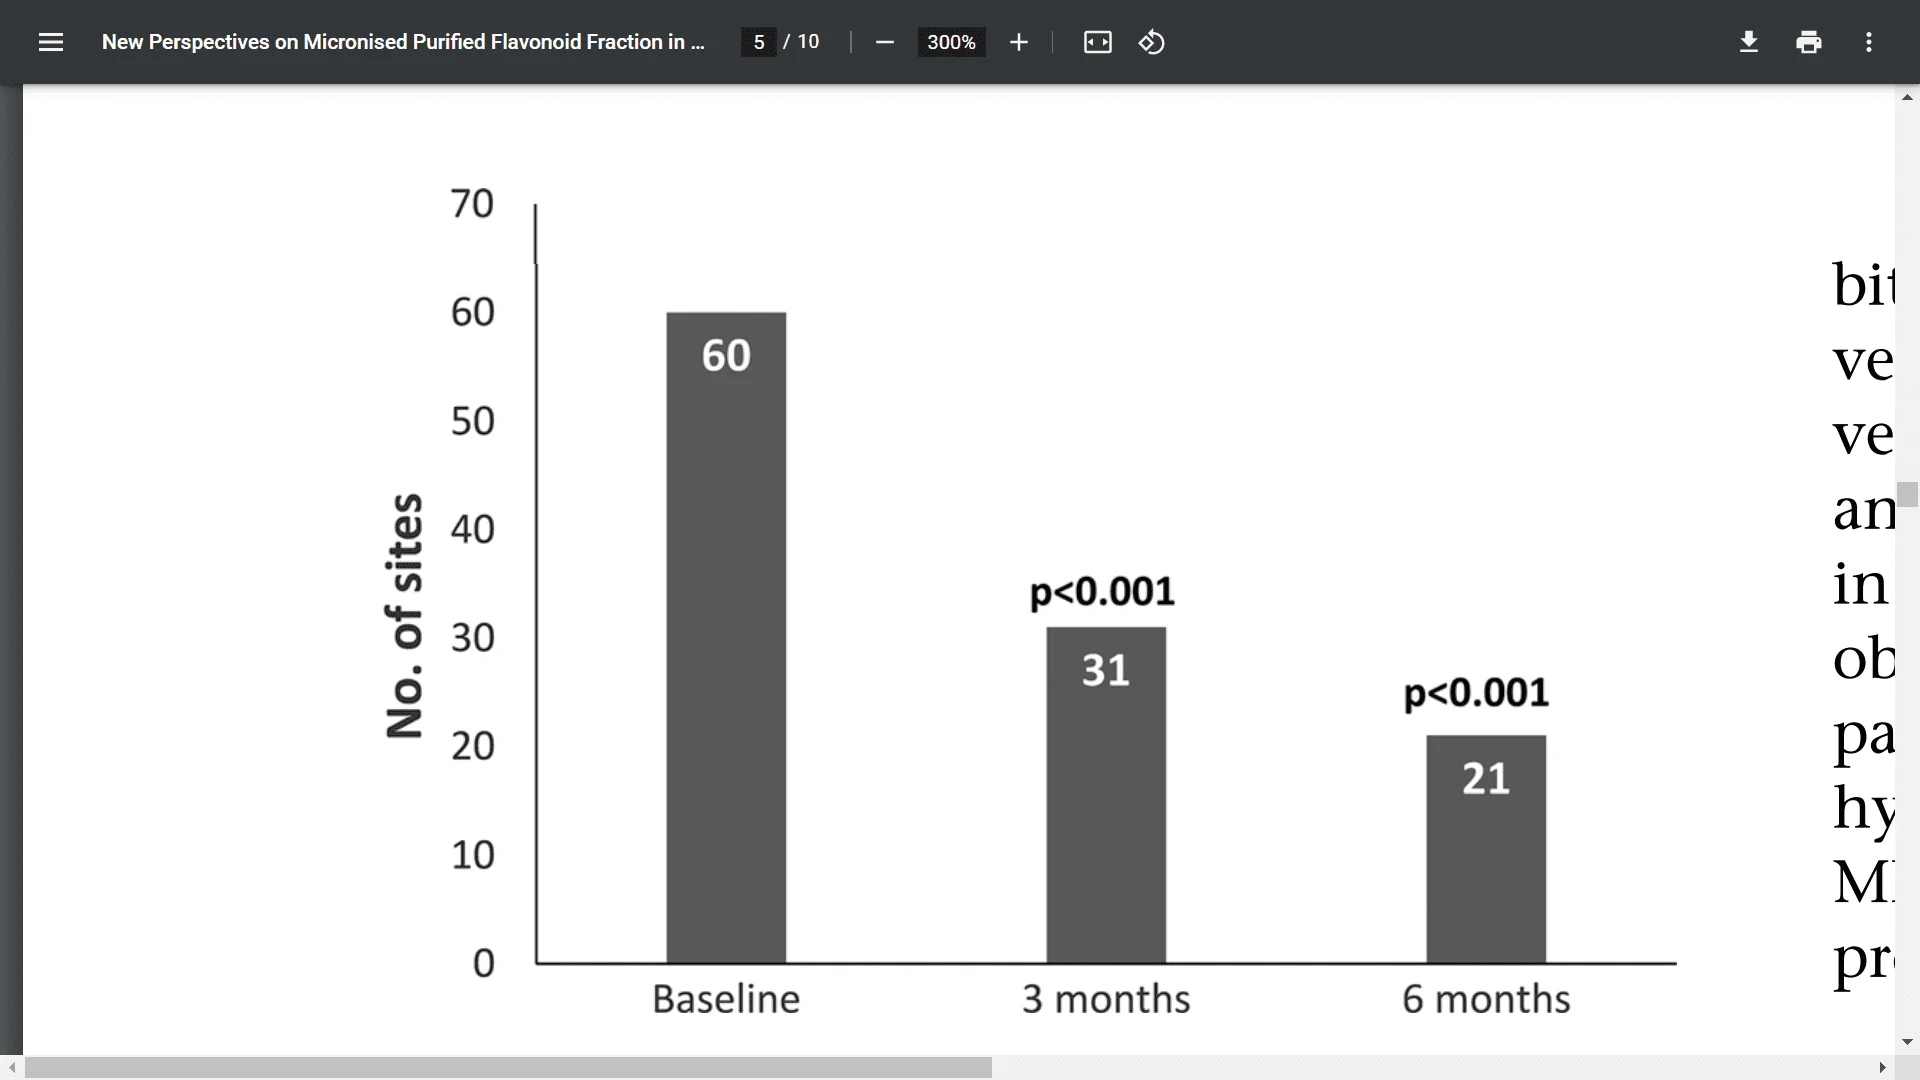Click the 300% zoom level field
The image size is (1920, 1080).
point(951,42)
